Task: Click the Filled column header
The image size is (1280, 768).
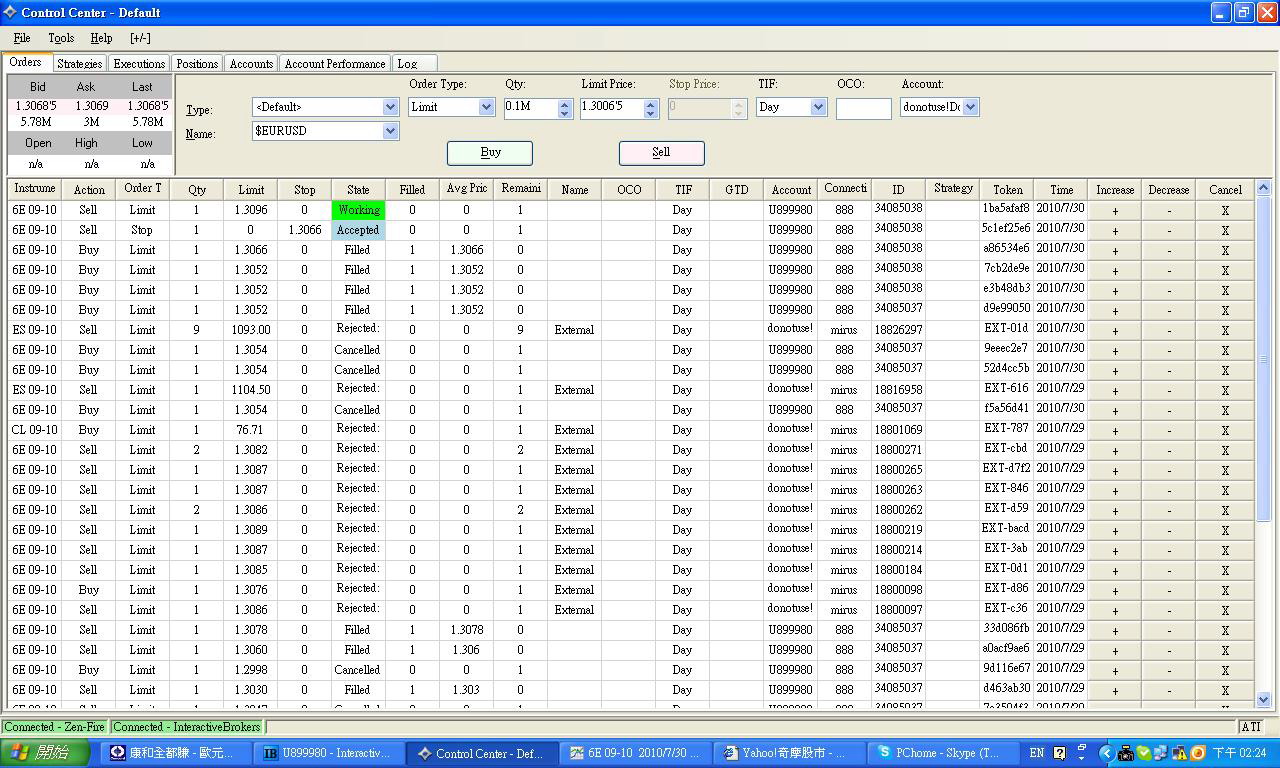Action: 412,189
